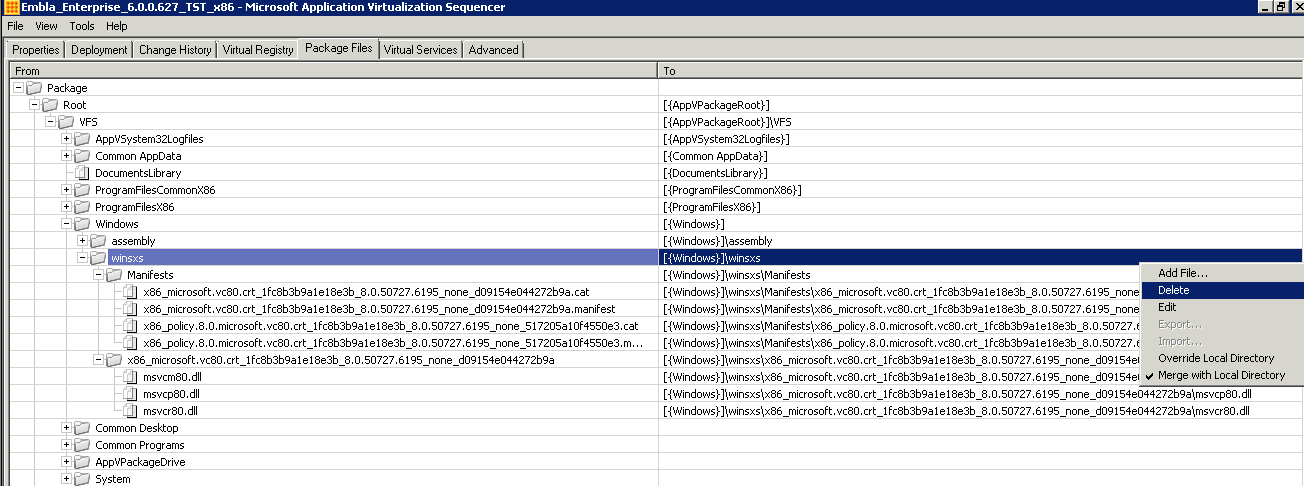Click the DocumentsLibrary file icon
The width and height of the screenshot is (1304, 486).
[82, 173]
